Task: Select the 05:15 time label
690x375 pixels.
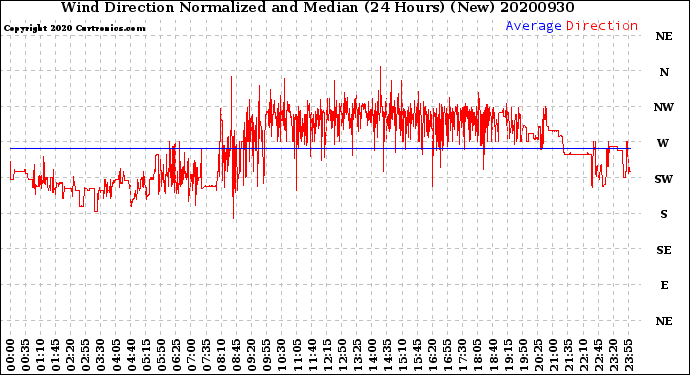Action: (x=146, y=355)
